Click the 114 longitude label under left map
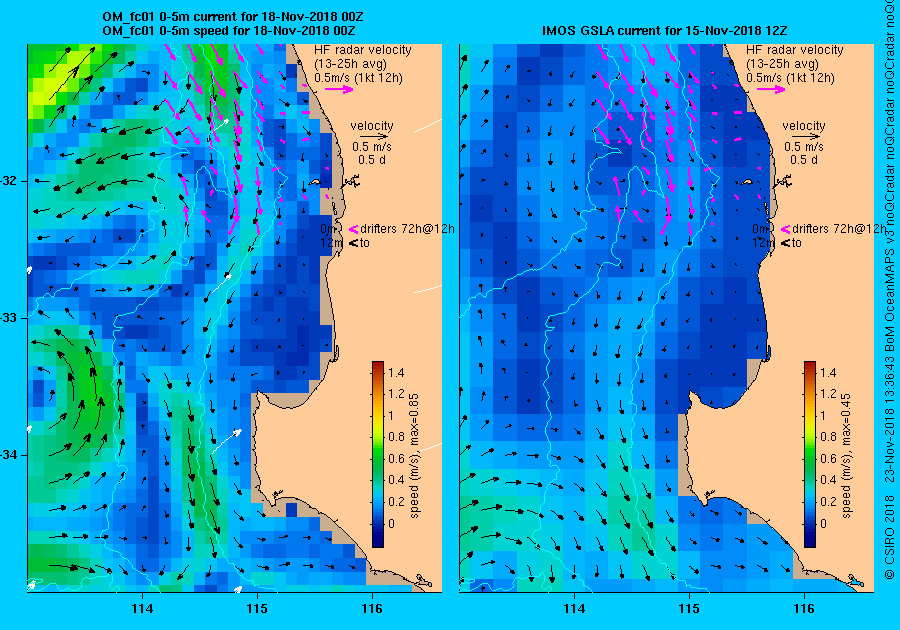Viewport: 900px width, 630px height. point(142,609)
